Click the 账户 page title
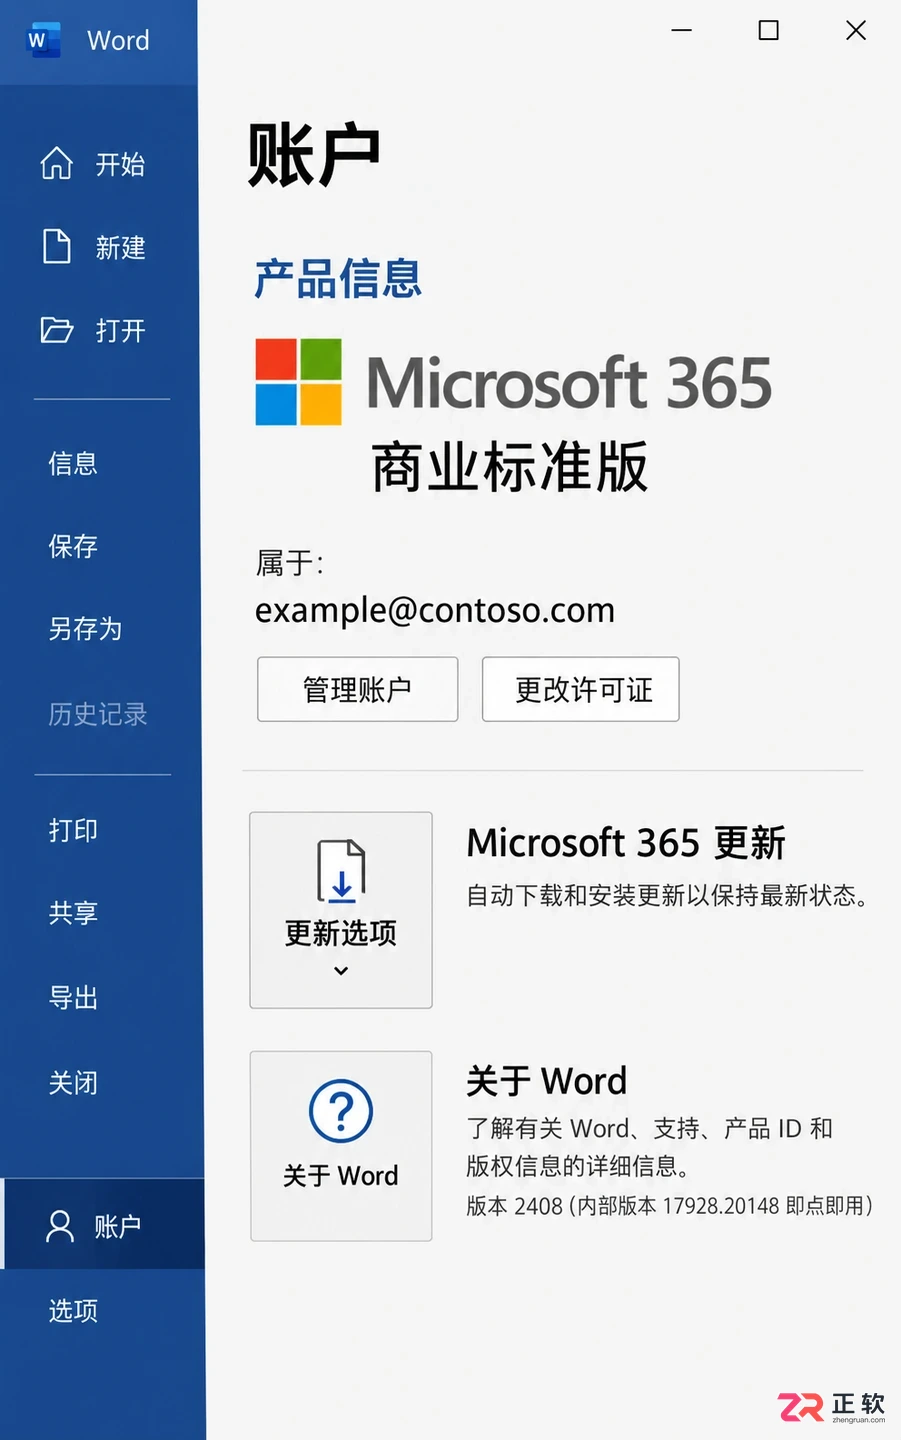The image size is (901, 1440). 314,155
